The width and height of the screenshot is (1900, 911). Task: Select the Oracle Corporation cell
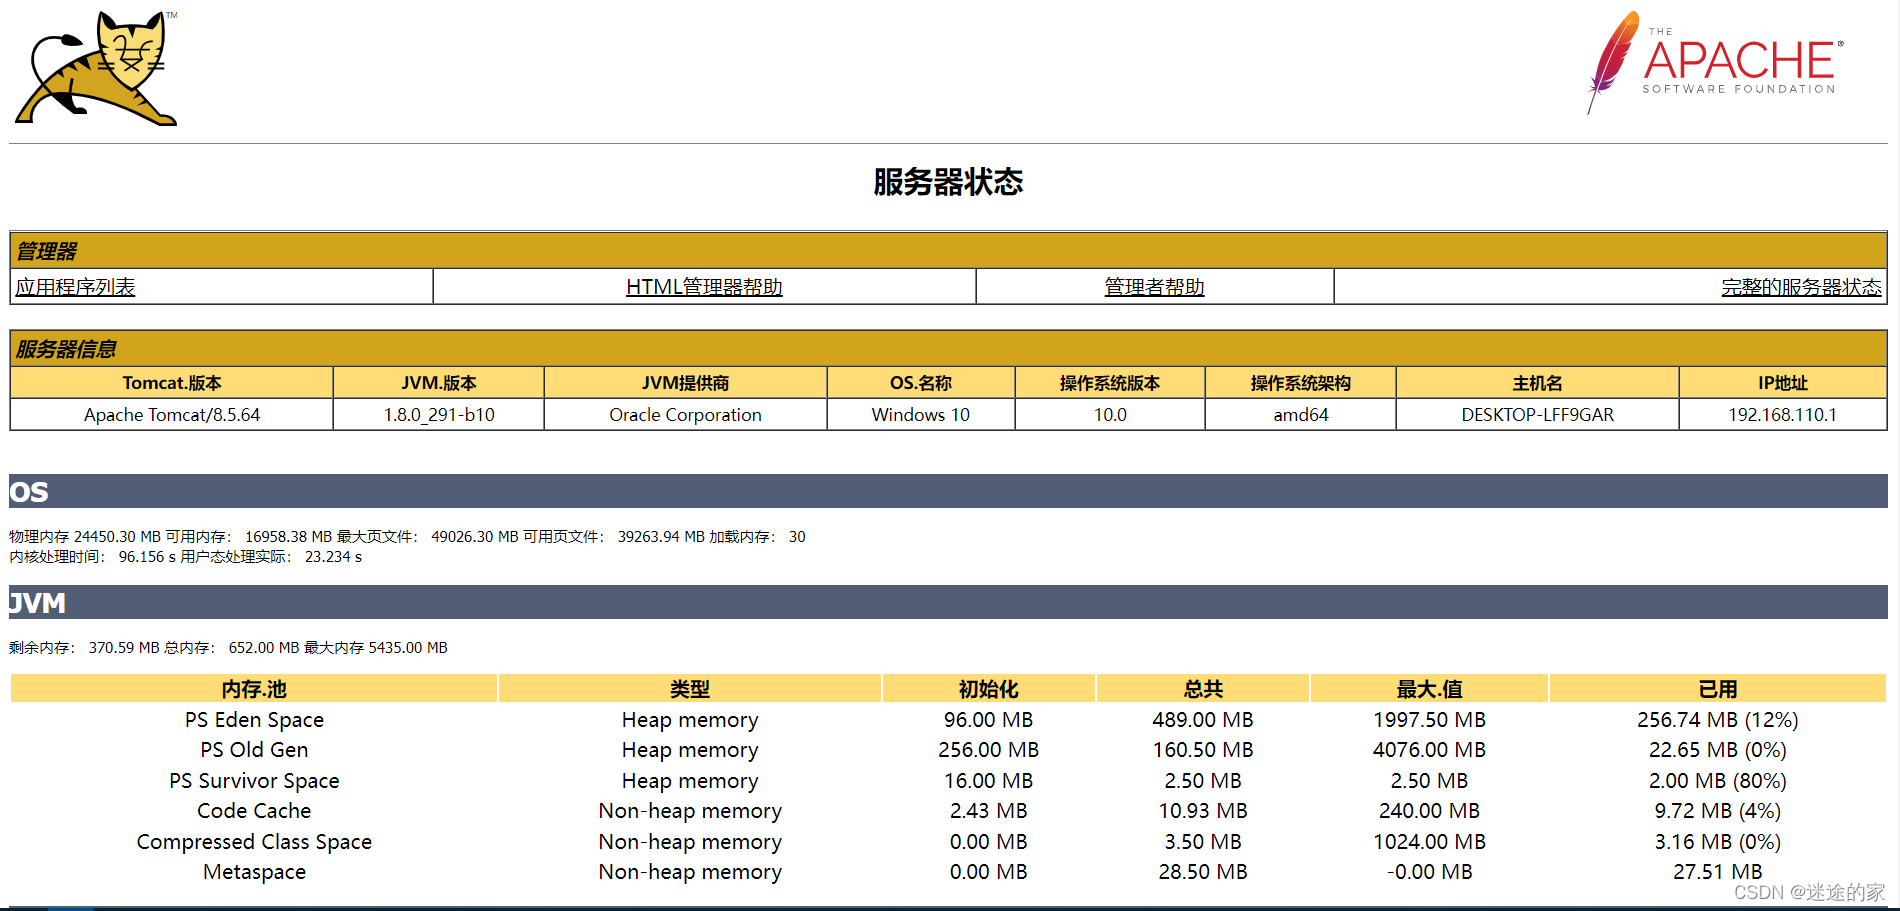(x=685, y=415)
